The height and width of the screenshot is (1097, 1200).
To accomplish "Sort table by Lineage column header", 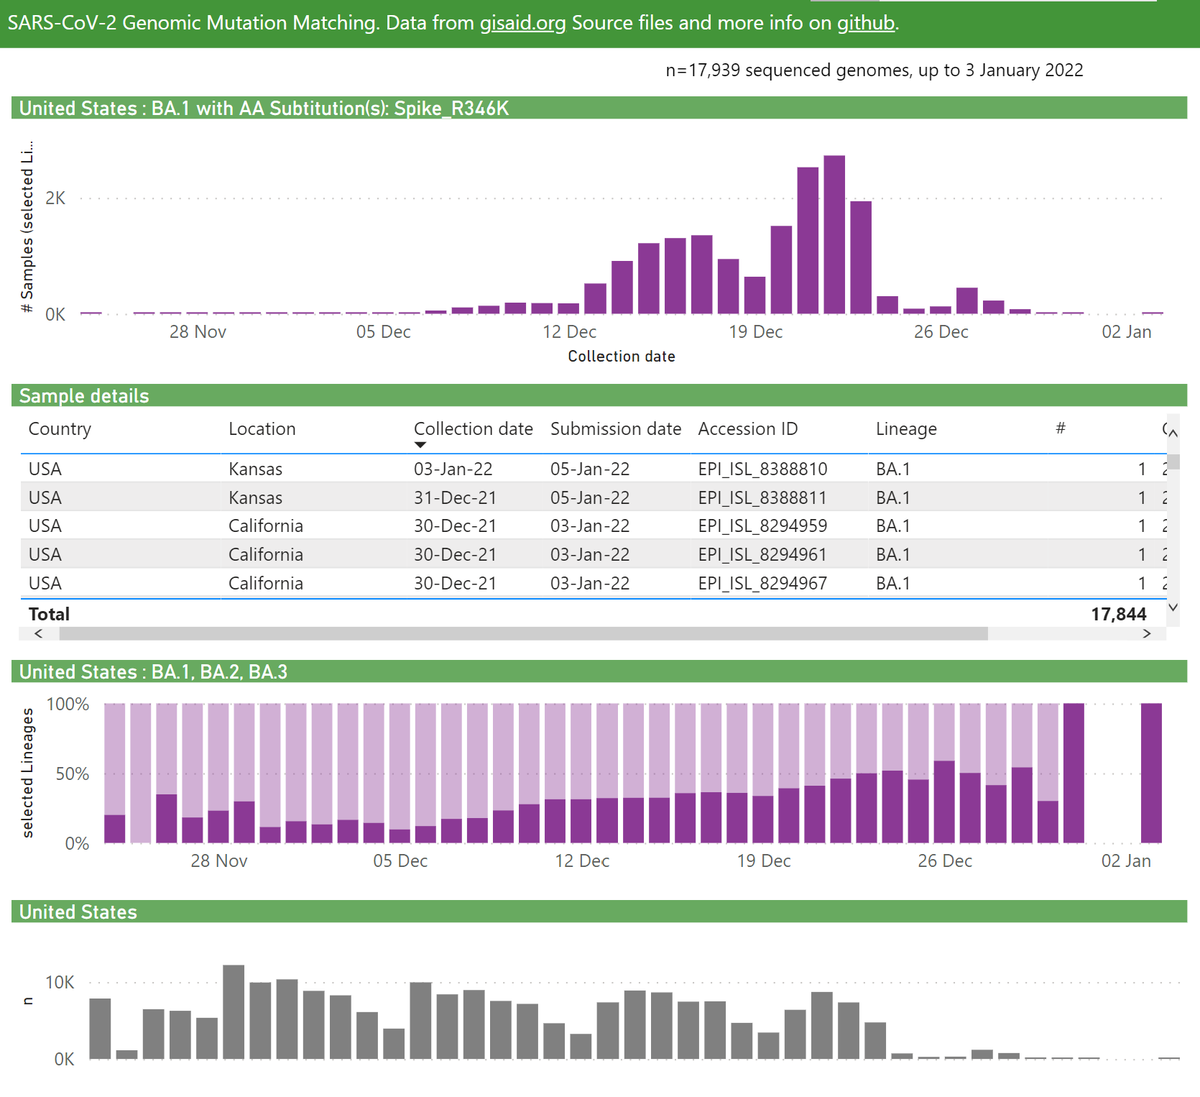I will pos(906,429).
